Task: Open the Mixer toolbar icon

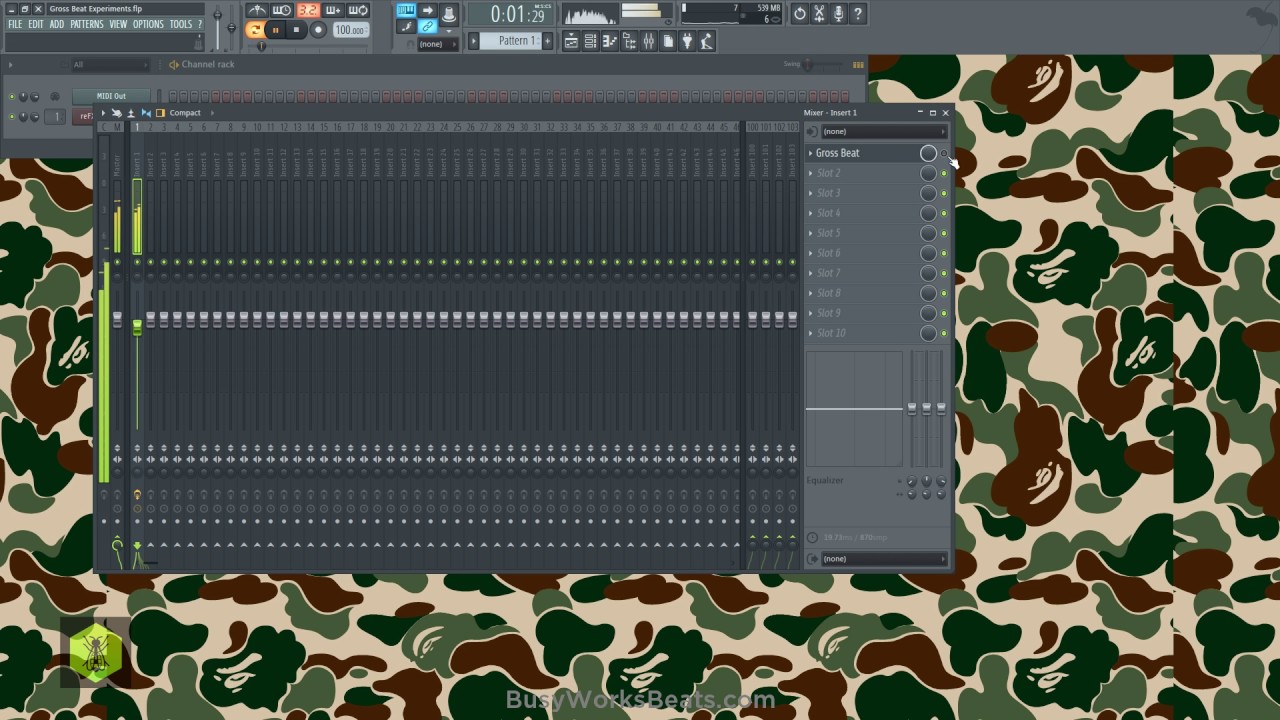Action: coord(648,41)
